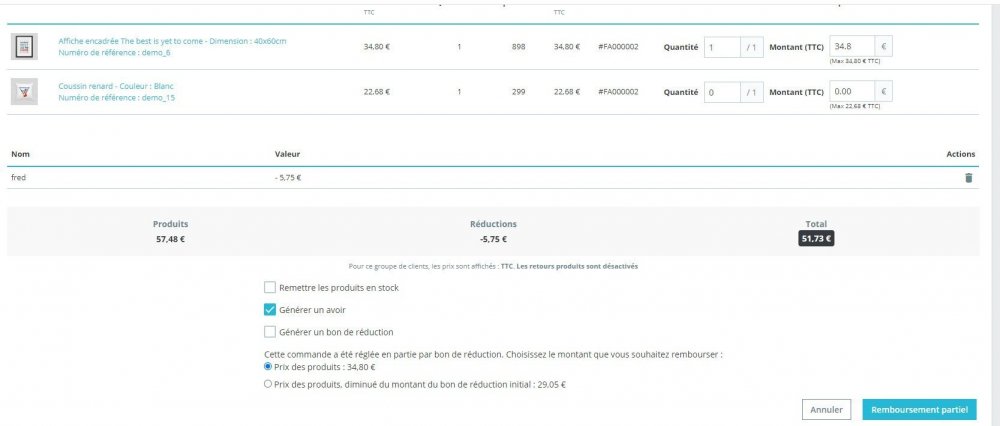Viewport: 1000px width, 426px height.
Task: Focus Montant (TTC) field showing 0.00
Action: 852,91
